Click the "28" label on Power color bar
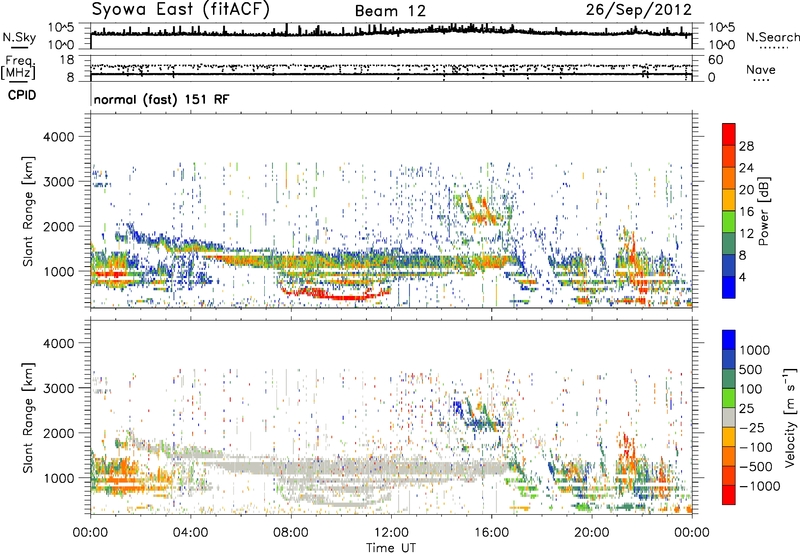Image resolution: width=800 pixels, height=554 pixels. point(746,146)
